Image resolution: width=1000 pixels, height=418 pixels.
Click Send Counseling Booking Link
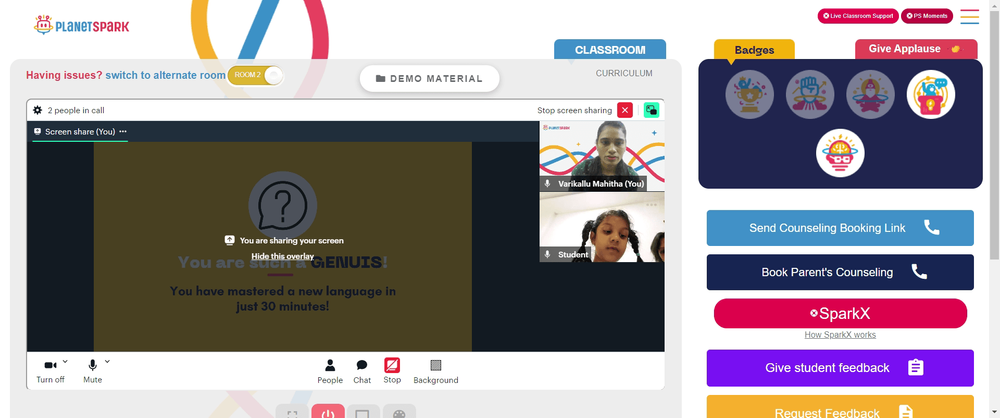coord(840,228)
